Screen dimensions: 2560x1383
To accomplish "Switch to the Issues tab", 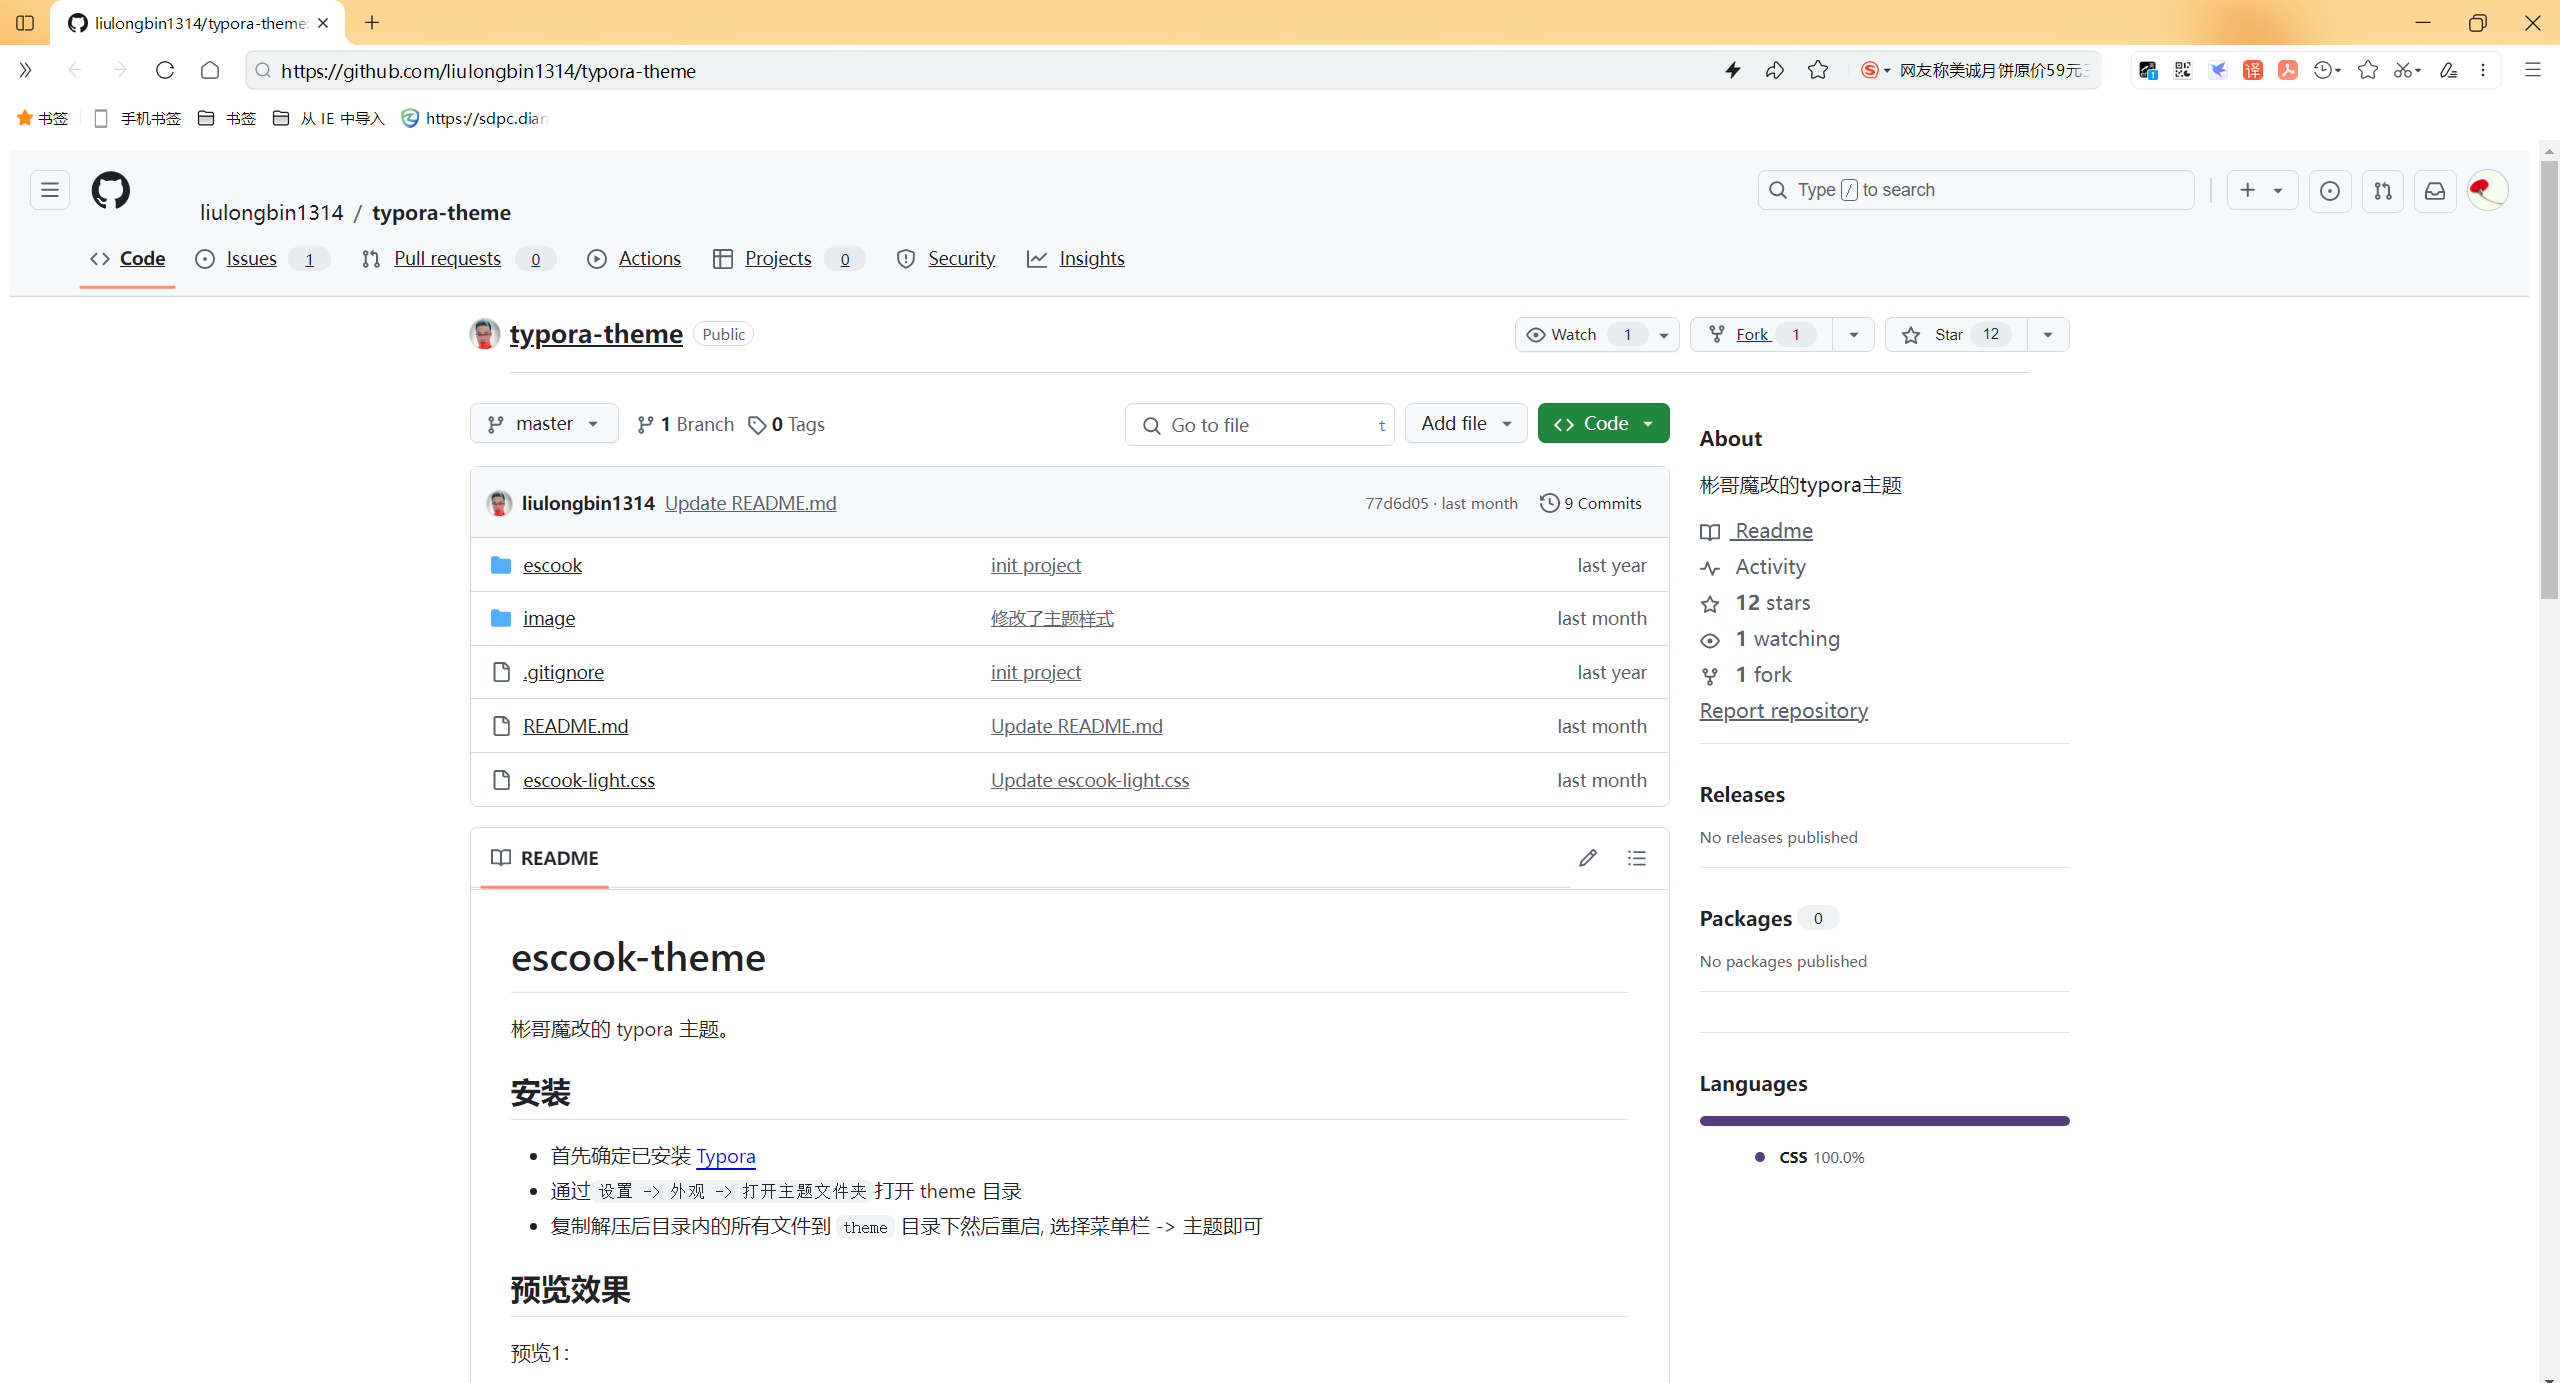I will (x=262, y=259).
